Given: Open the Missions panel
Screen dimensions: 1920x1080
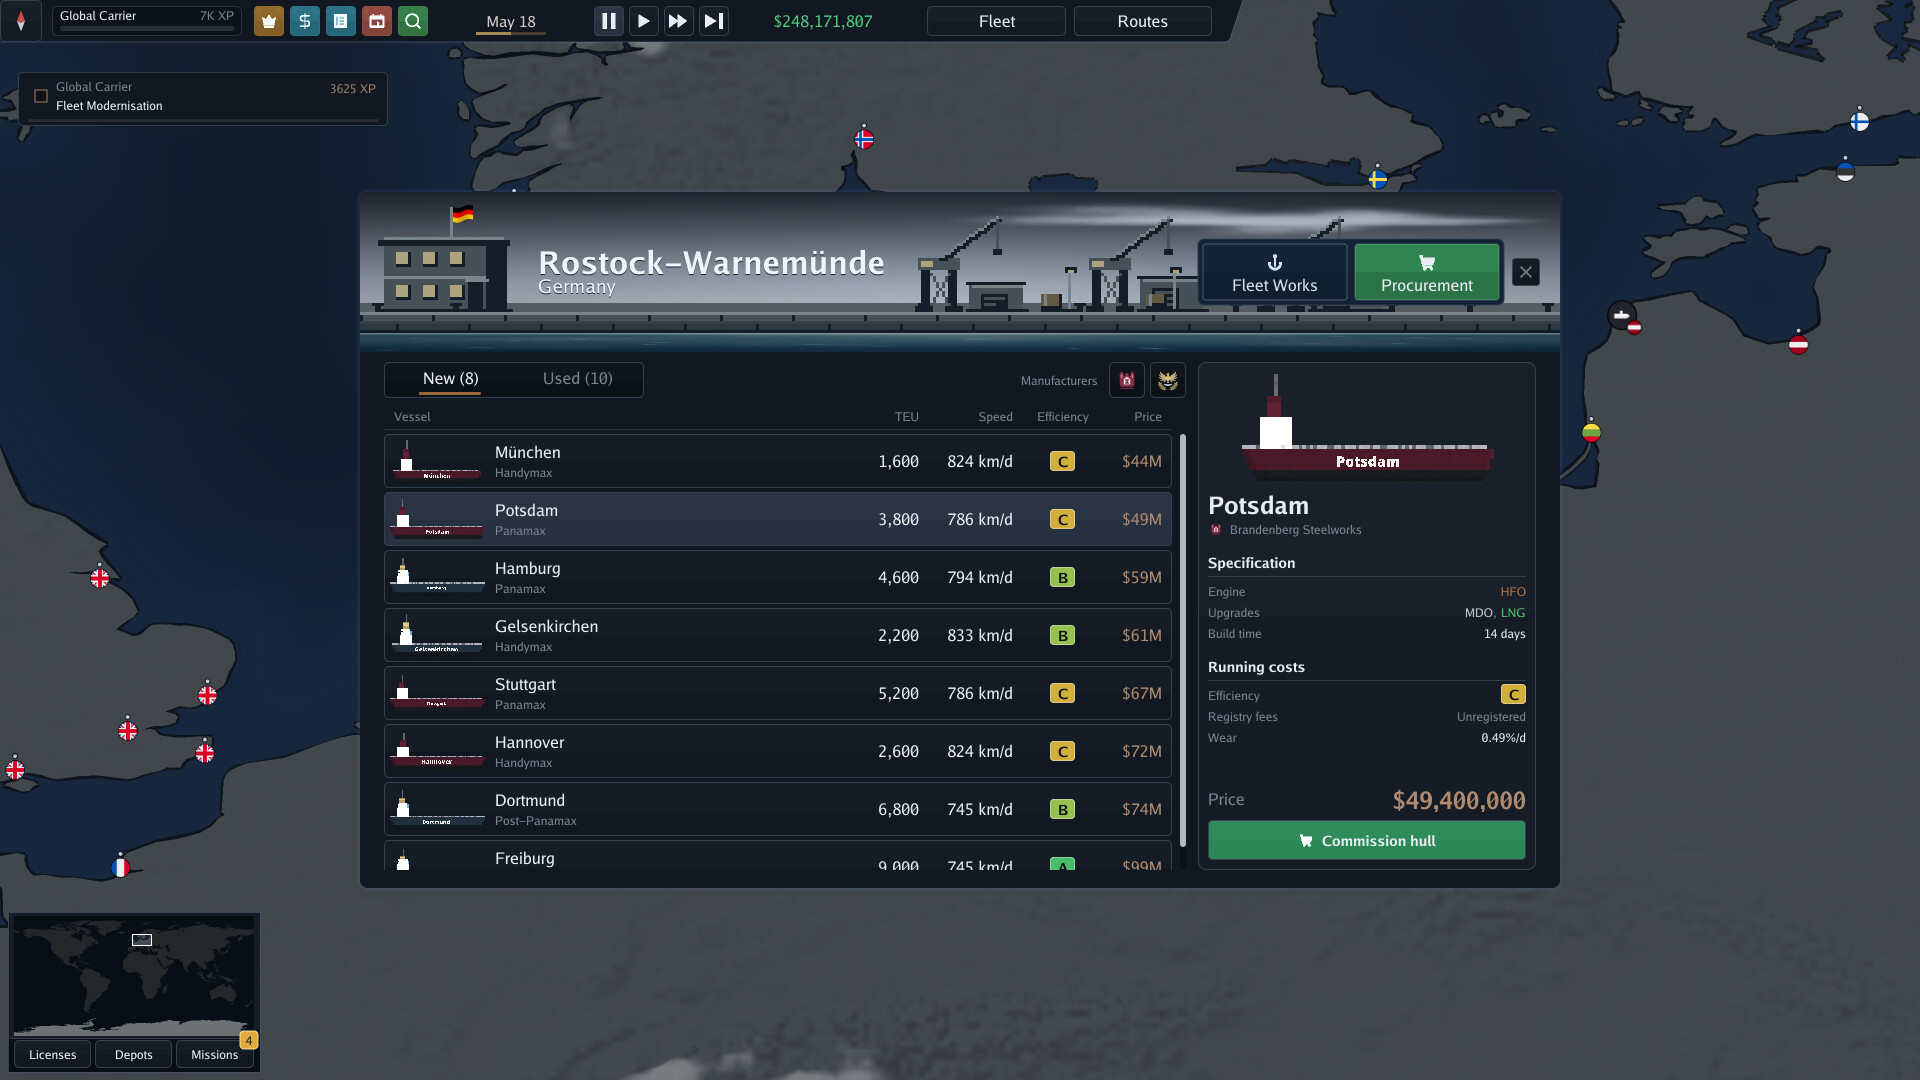Looking at the screenshot, I should pos(214,1054).
